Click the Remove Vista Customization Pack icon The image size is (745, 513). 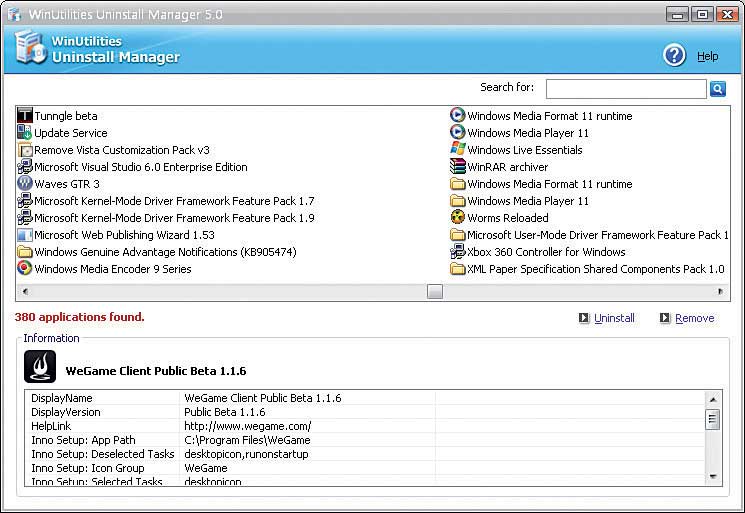coord(25,150)
